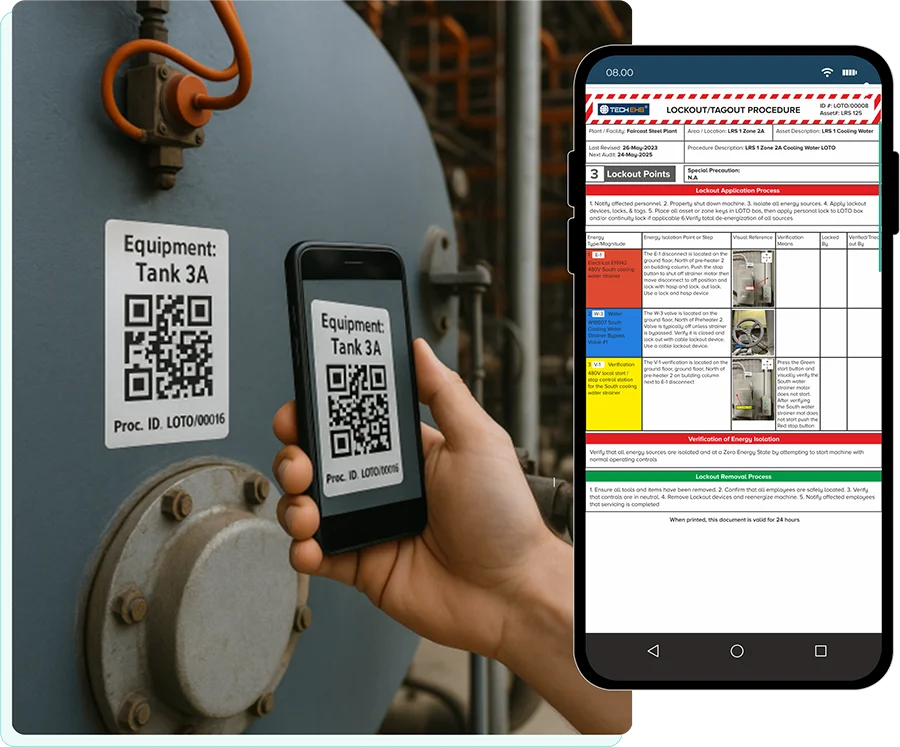
Task: Click the Verification Means column header
Action: pos(797,240)
